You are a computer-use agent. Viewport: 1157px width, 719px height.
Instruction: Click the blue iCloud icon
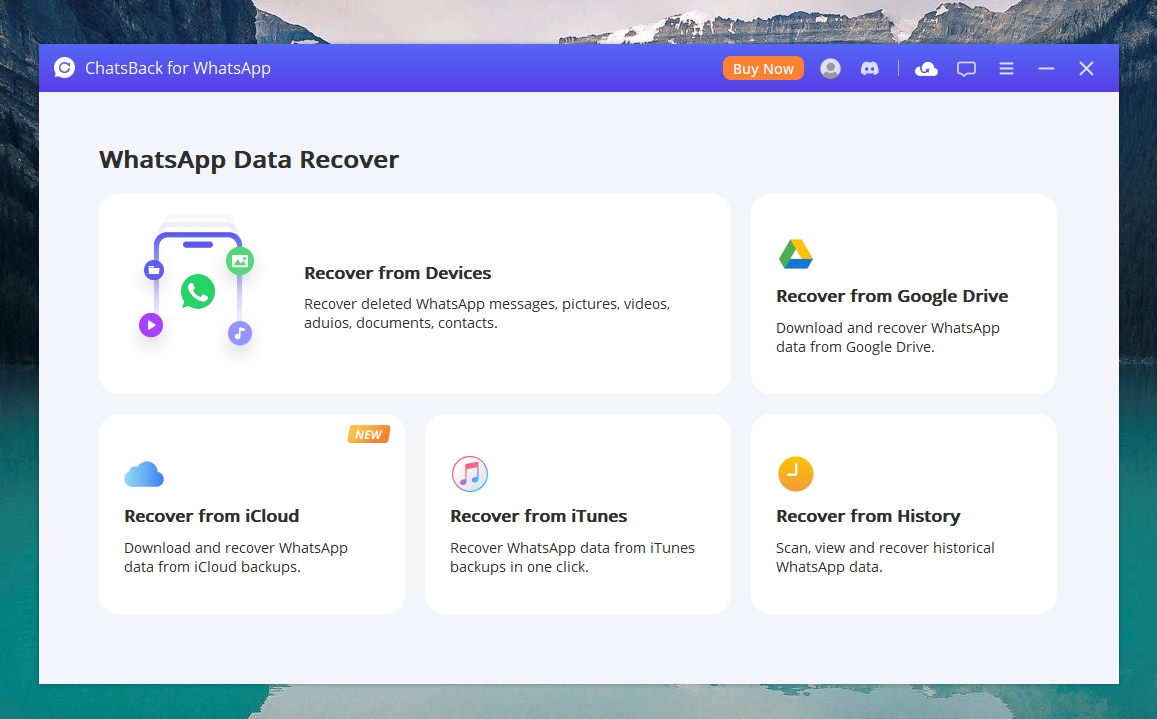pos(144,474)
